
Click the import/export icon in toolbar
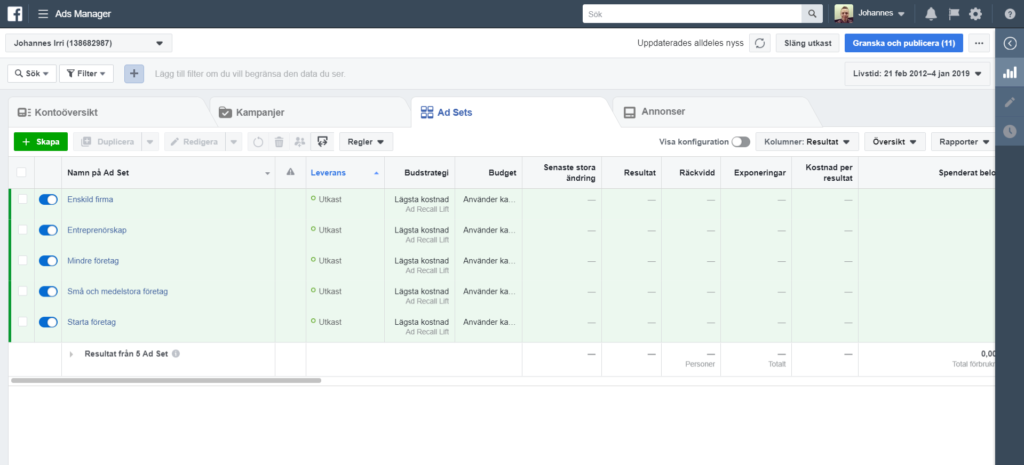click(321, 142)
